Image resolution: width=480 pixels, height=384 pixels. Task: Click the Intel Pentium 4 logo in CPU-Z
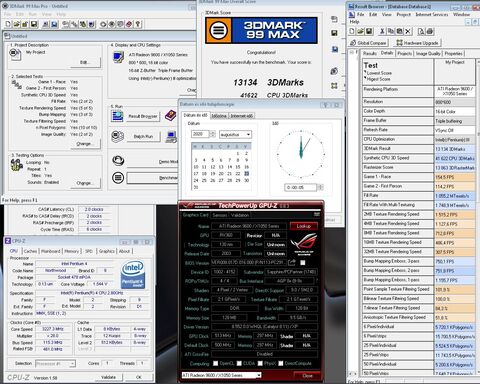pos(133,274)
